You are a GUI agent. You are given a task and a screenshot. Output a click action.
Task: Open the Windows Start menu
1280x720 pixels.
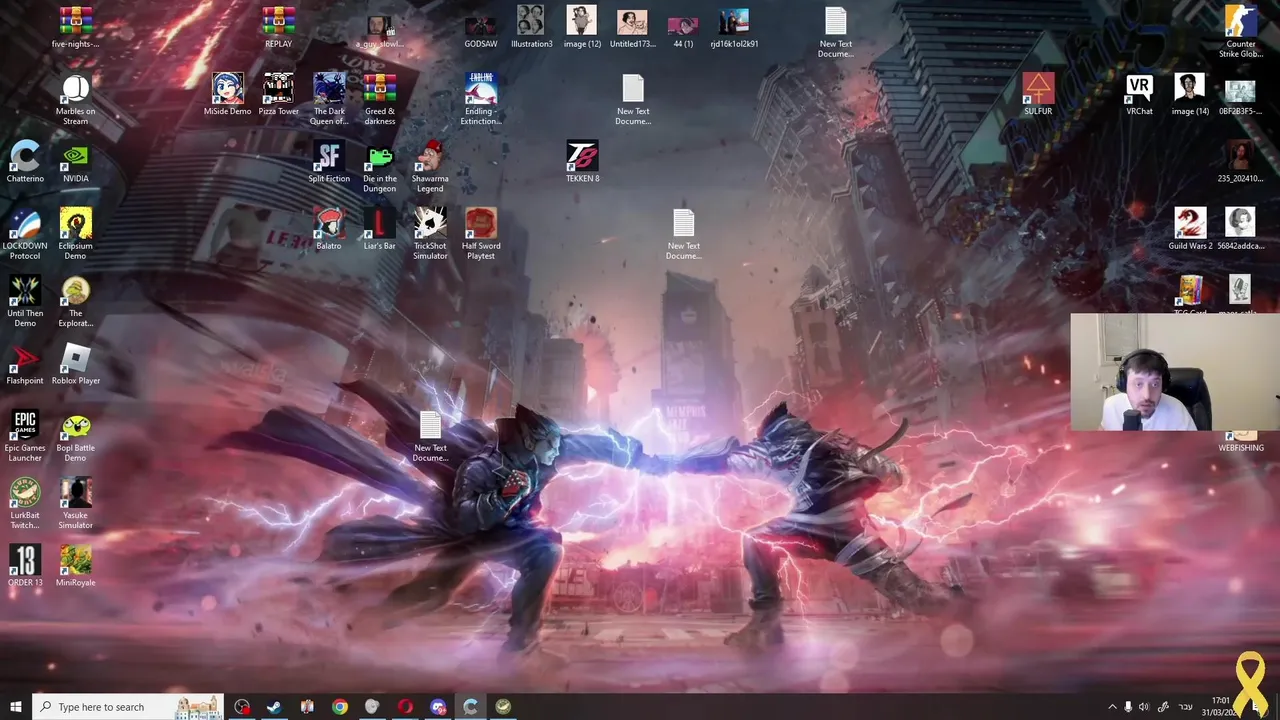point(15,707)
